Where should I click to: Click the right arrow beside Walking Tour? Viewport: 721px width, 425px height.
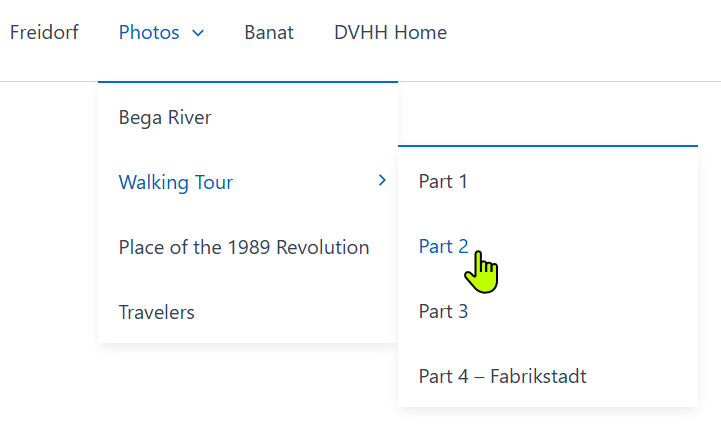[x=382, y=181]
